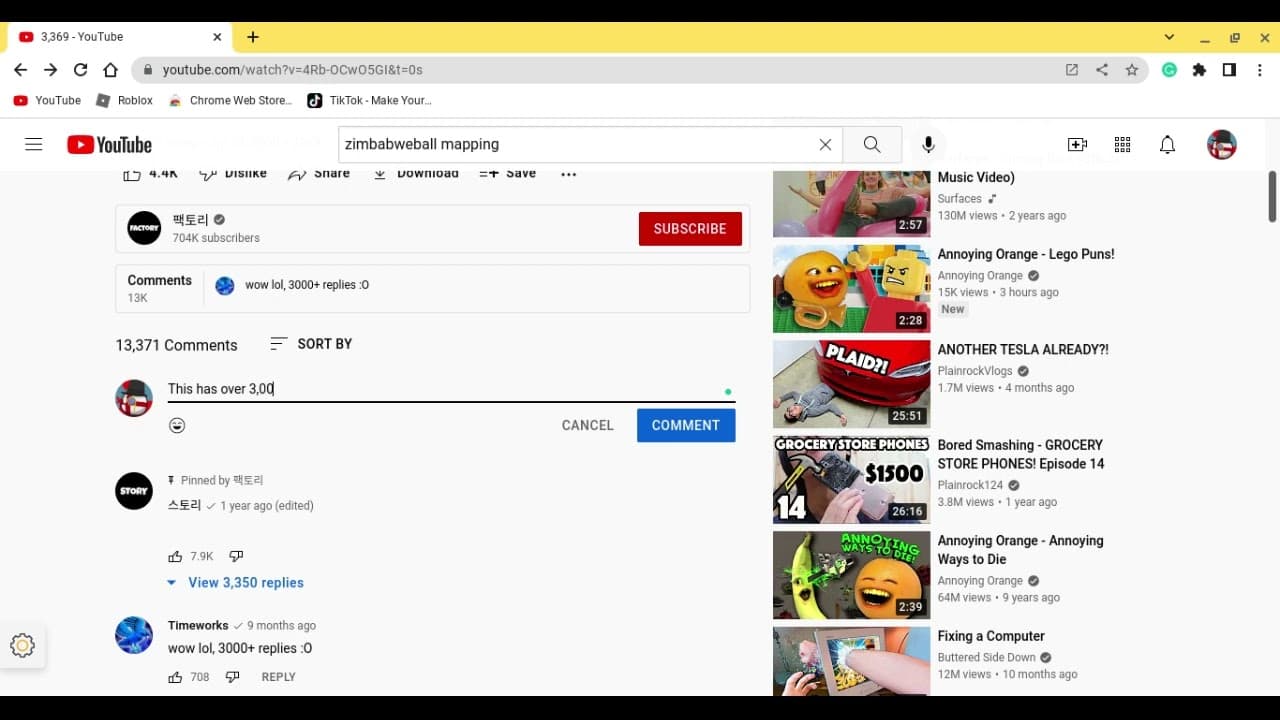The image size is (1280, 720).
Task: Focus the comment text field
Action: click(451, 389)
